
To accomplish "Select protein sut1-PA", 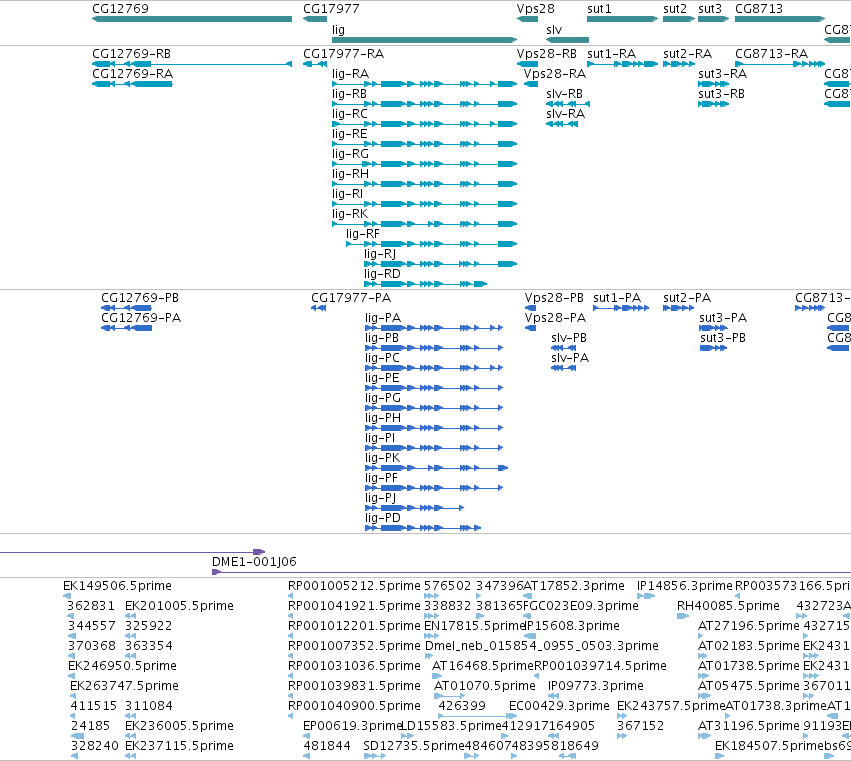I will tap(621, 308).
